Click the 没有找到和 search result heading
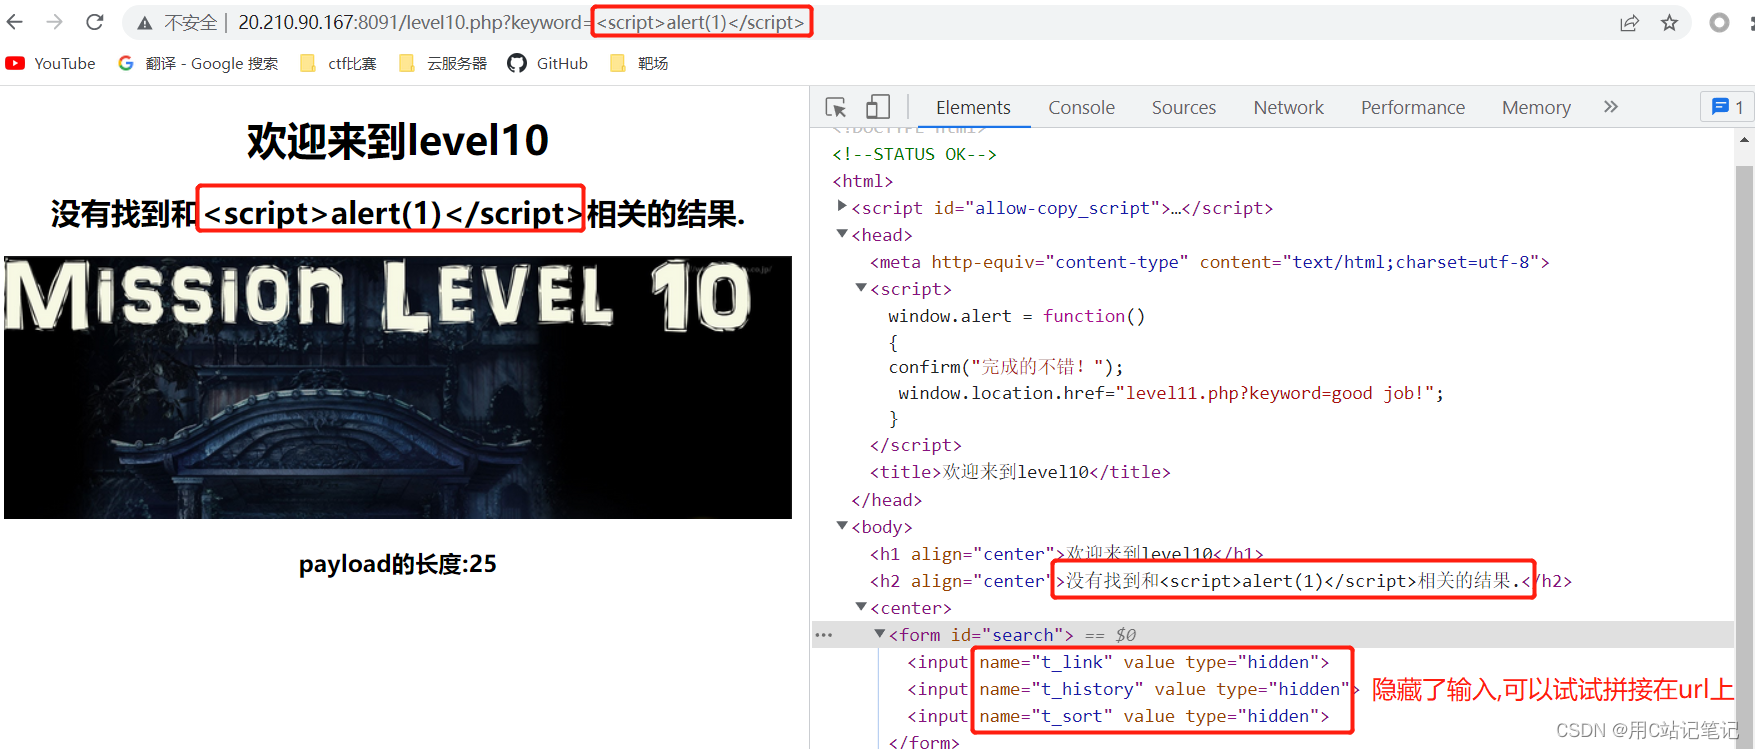 [398, 213]
